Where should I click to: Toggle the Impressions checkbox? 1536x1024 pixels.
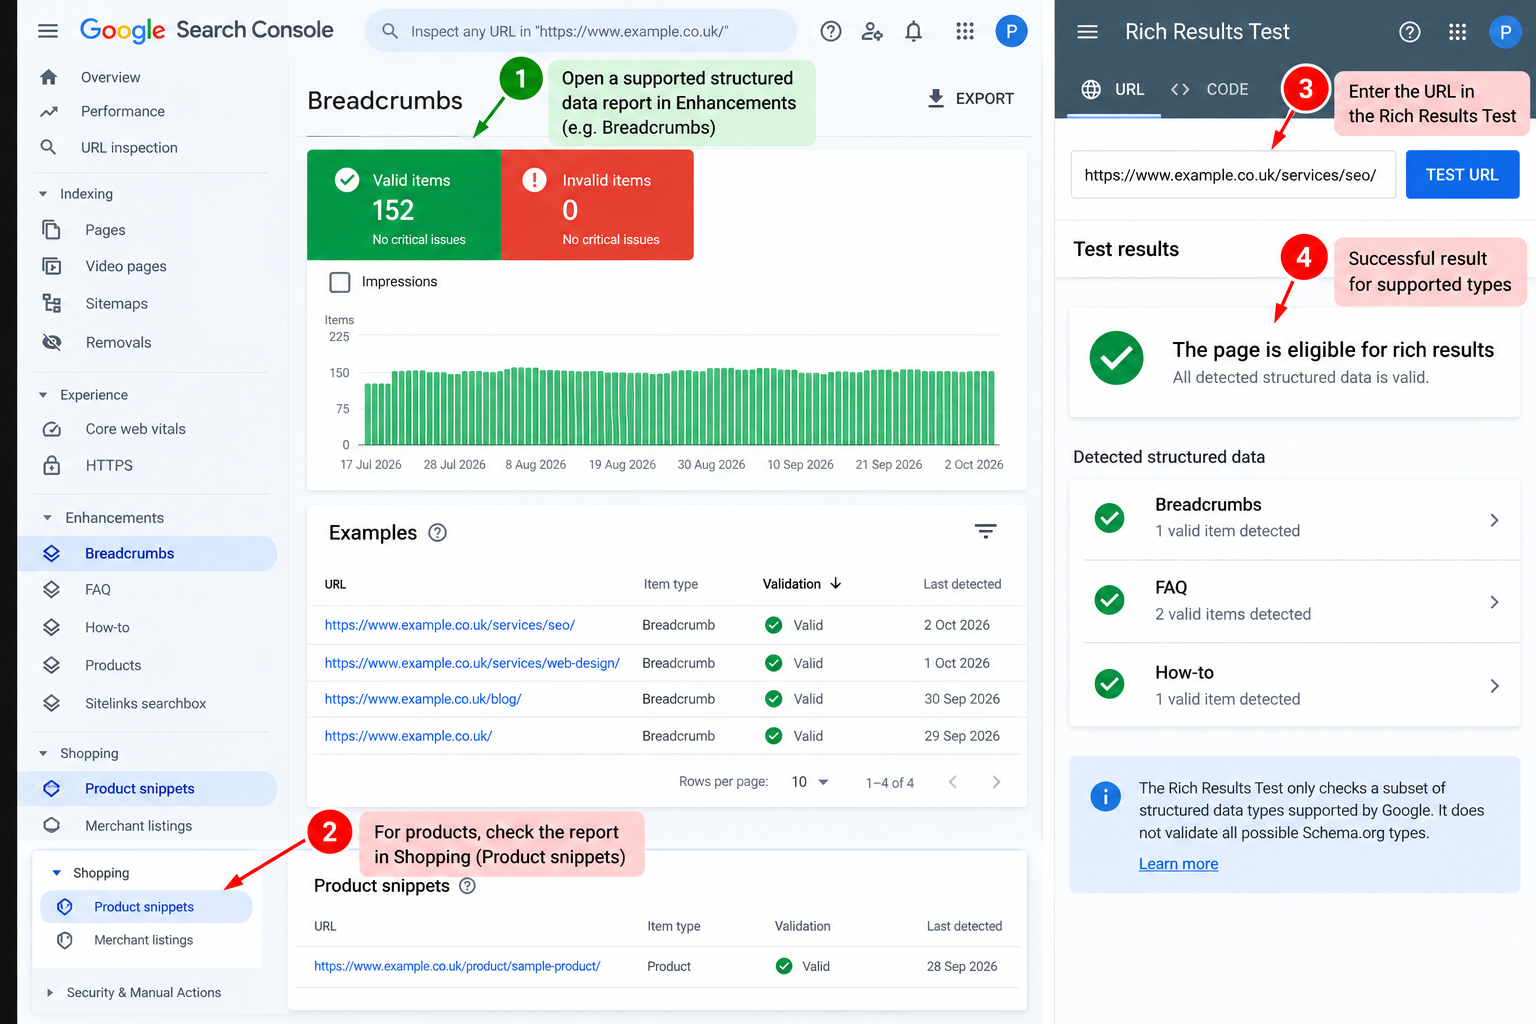click(x=340, y=282)
